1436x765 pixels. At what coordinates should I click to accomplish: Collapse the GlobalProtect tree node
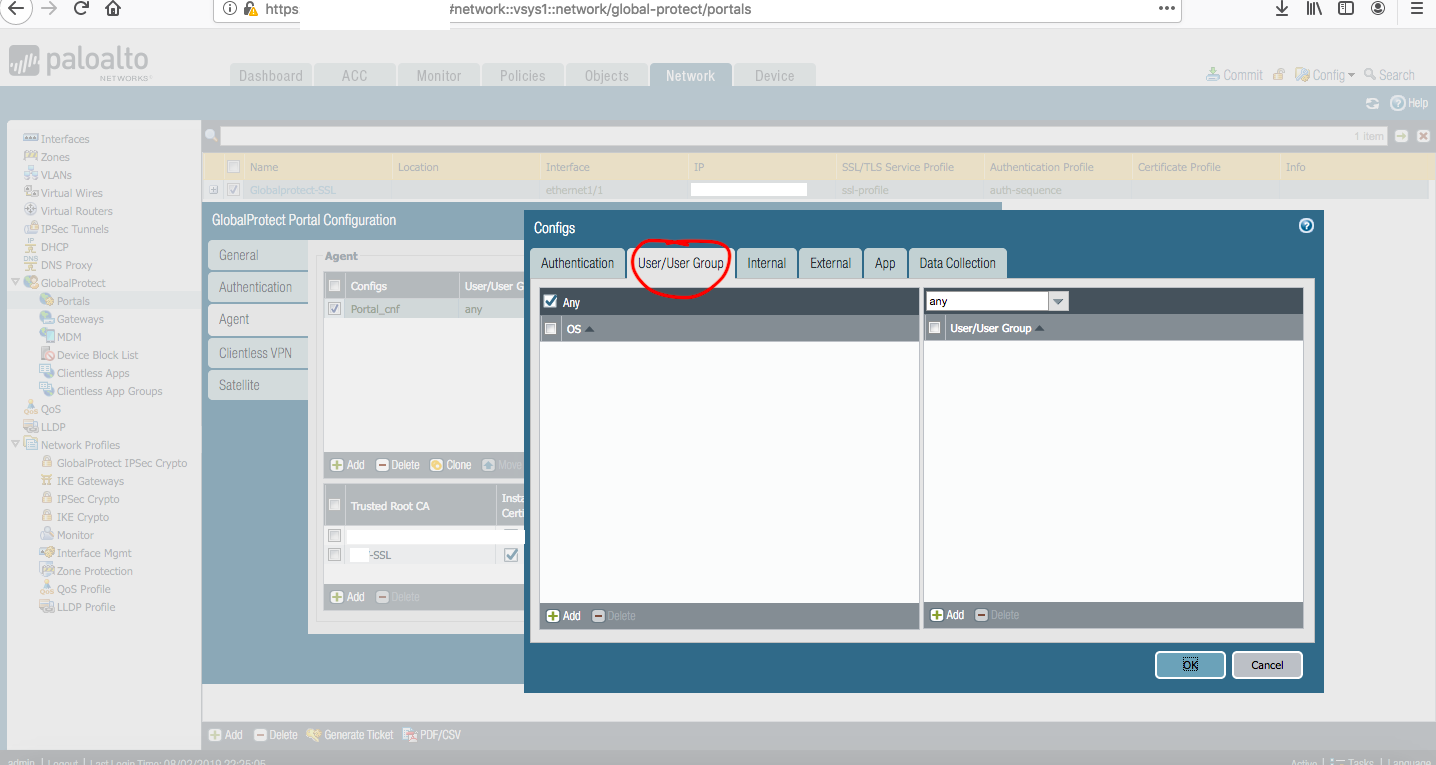point(15,283)
